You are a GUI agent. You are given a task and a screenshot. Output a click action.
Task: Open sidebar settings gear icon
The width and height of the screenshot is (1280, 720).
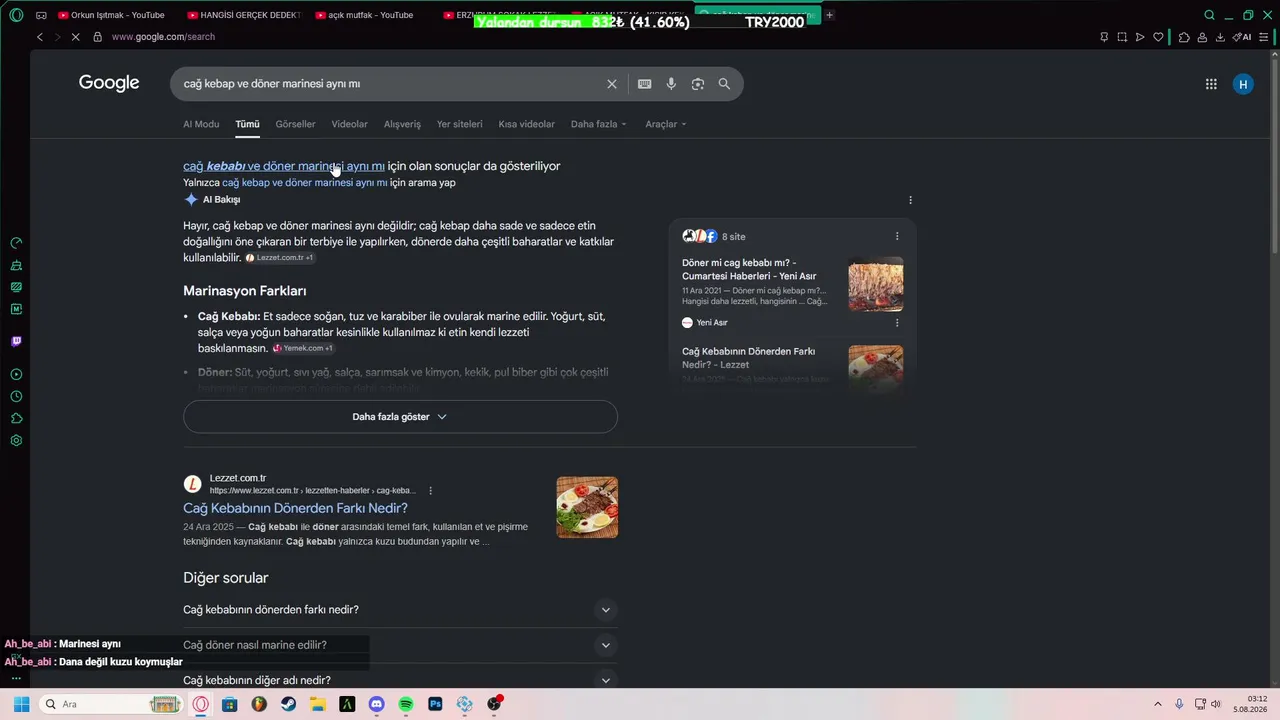pos(16,440)
